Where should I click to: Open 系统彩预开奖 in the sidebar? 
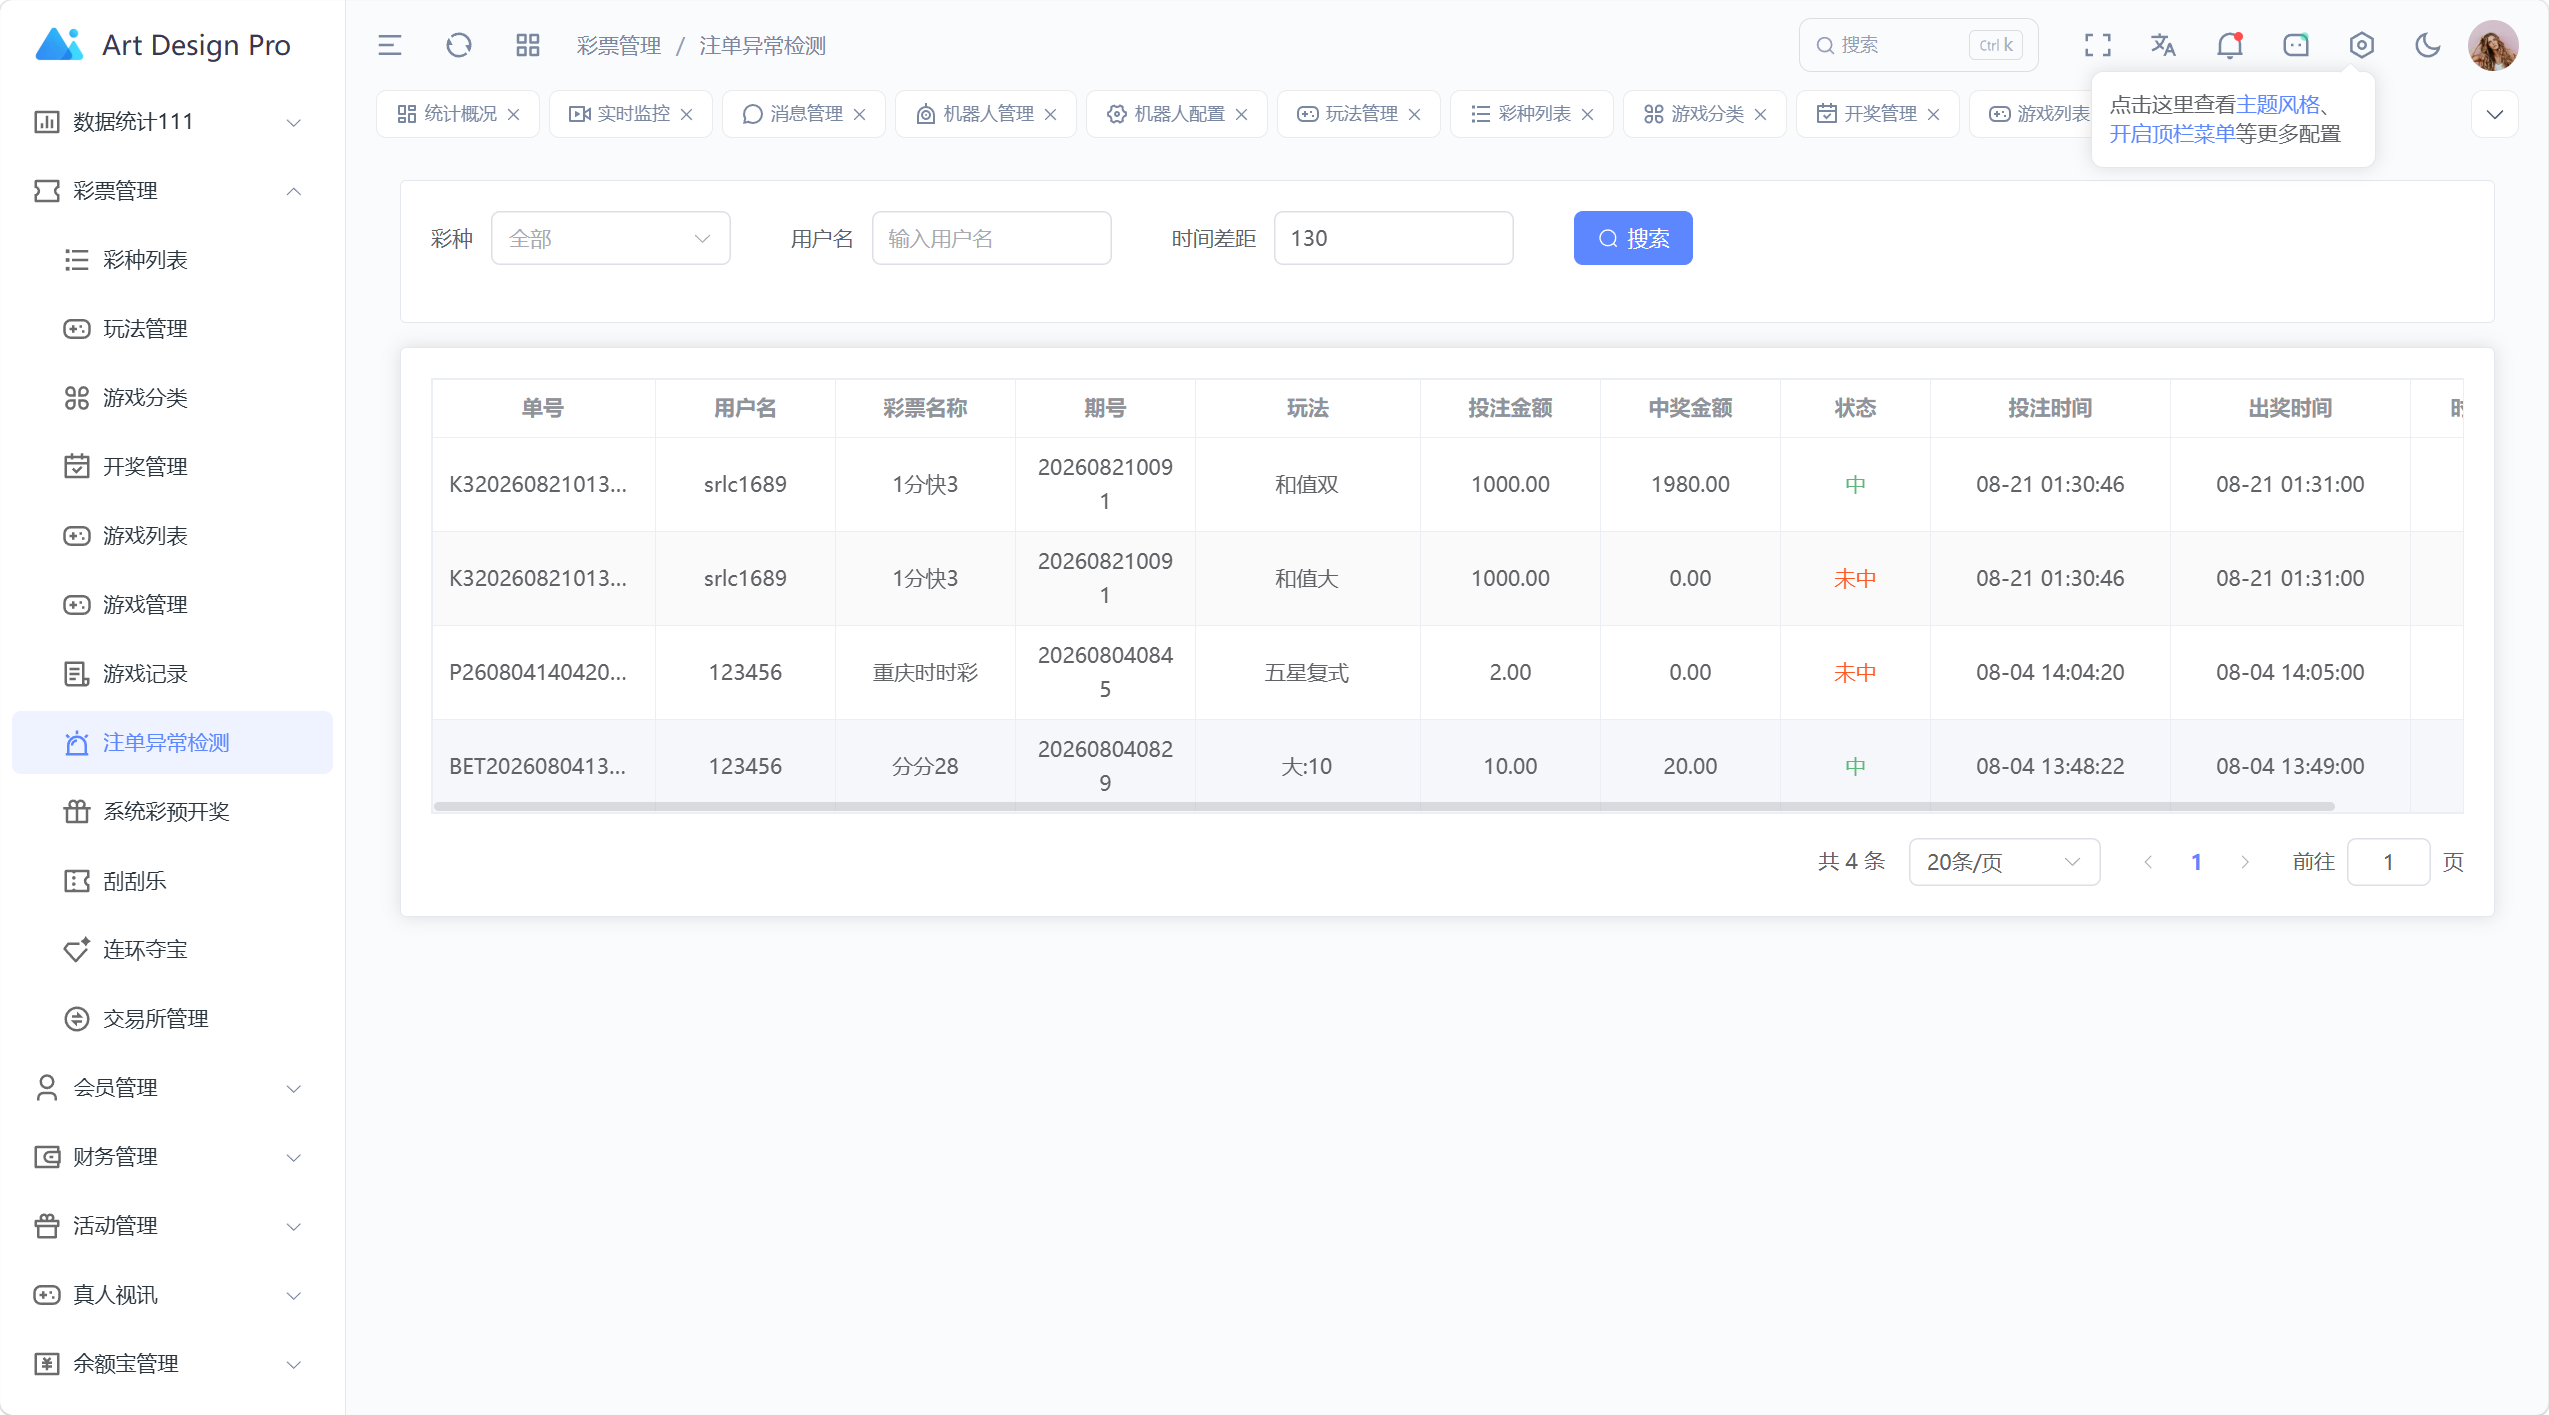172,812
